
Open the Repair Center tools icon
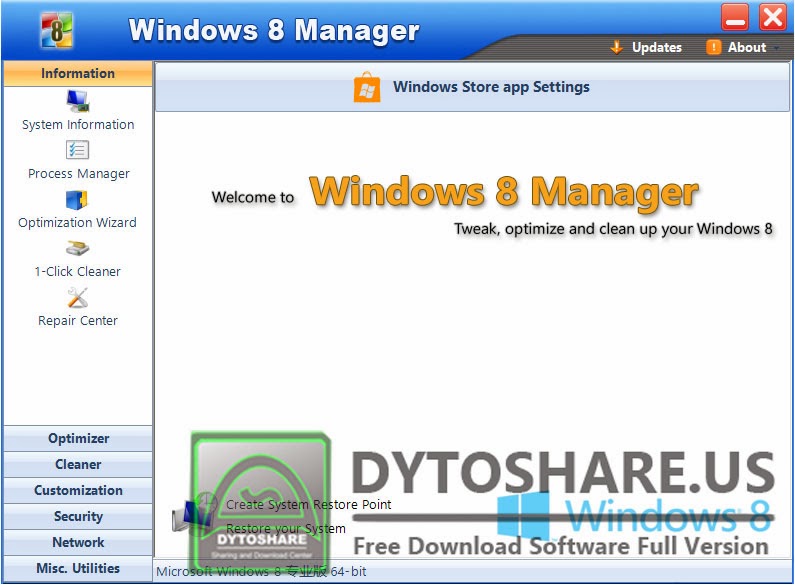click(78, 297)
